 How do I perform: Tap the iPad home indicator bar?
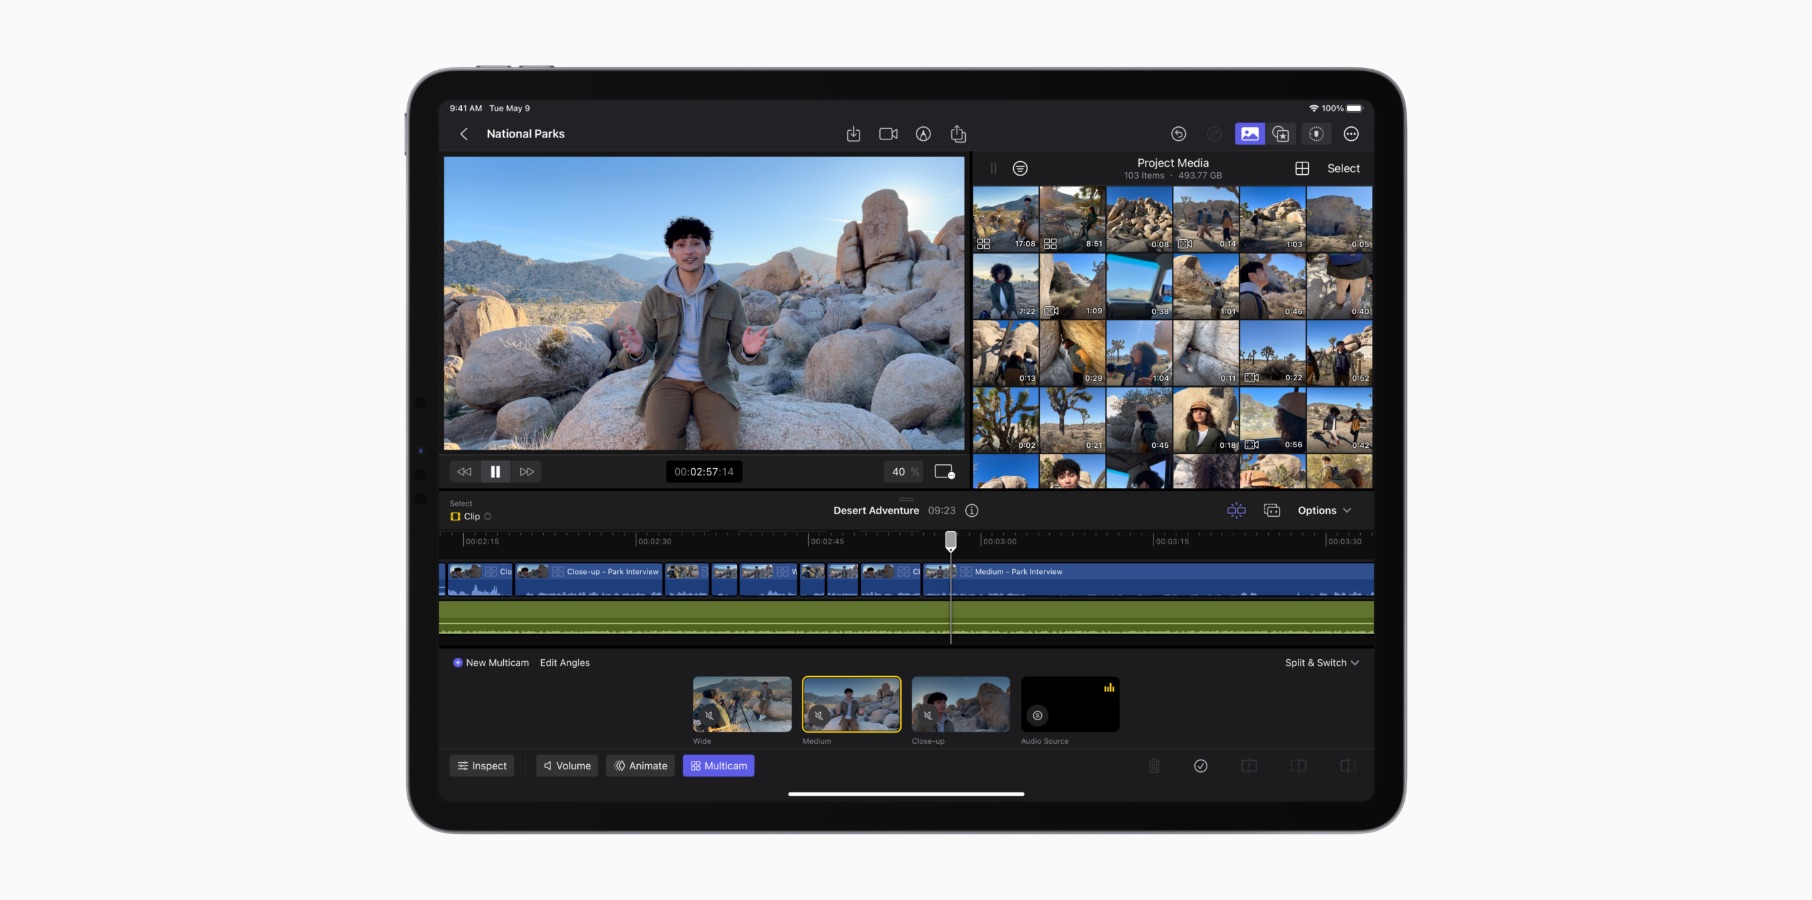pyautogui.click(x=906, y=794)
